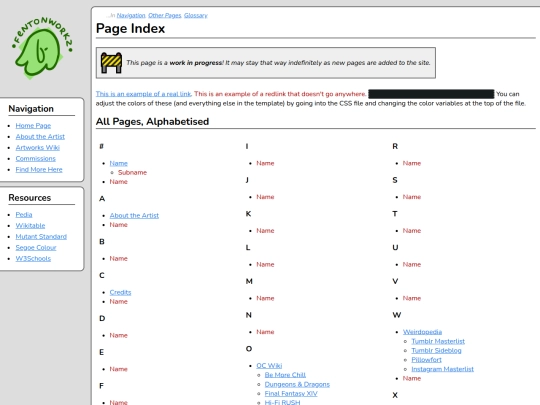Click the example redlink sentence
The image size is (540, 405).
(280, 94)
